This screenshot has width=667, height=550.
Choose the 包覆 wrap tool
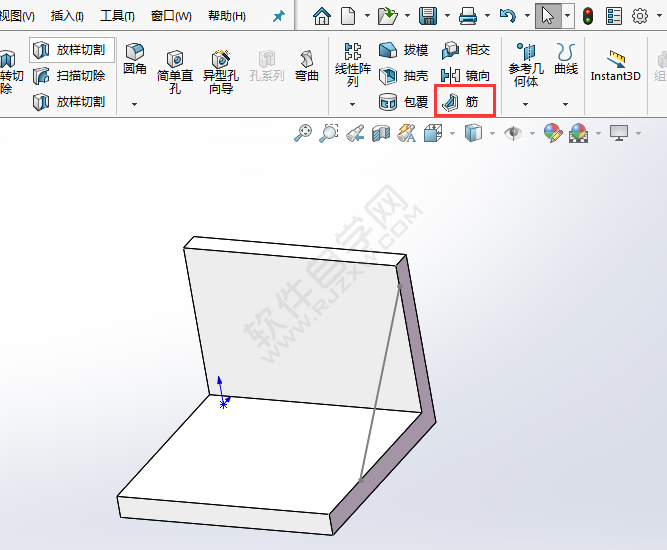pos(403,102)
